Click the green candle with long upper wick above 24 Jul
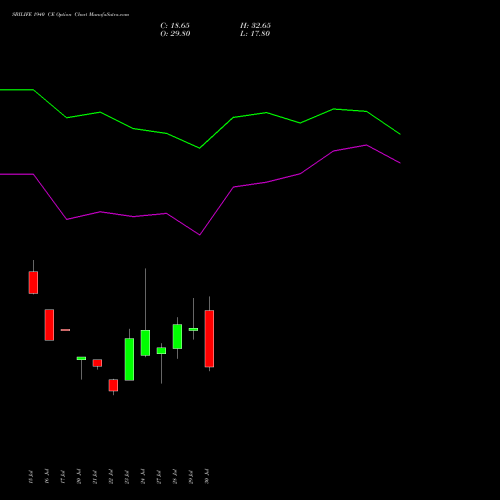This screenshot has height=500, width=500. point(145,343)
